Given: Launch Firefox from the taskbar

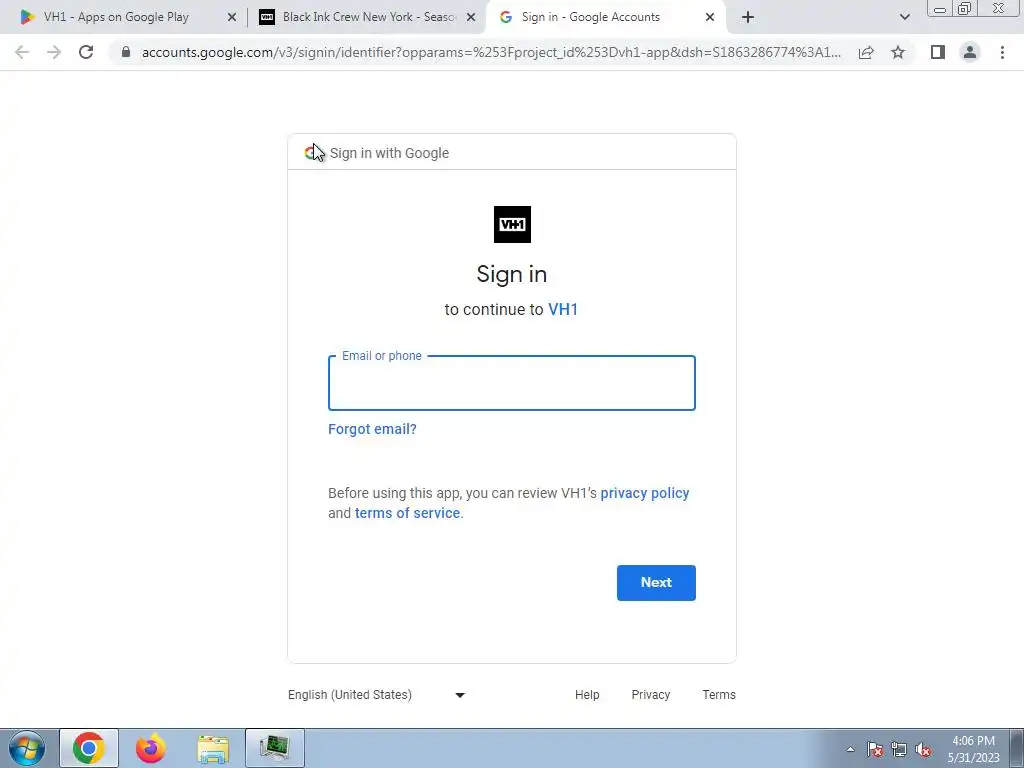Looking at the screenshot, I should click(151, 748).
